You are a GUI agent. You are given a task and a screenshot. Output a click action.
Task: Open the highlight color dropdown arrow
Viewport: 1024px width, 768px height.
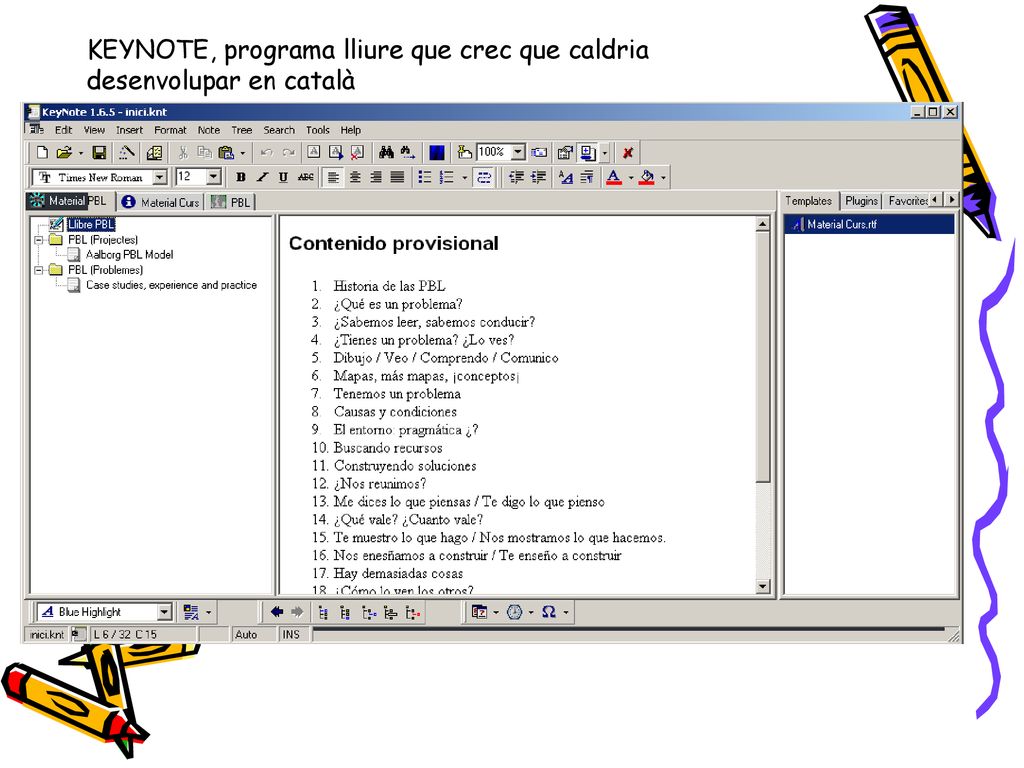(664, 177)
